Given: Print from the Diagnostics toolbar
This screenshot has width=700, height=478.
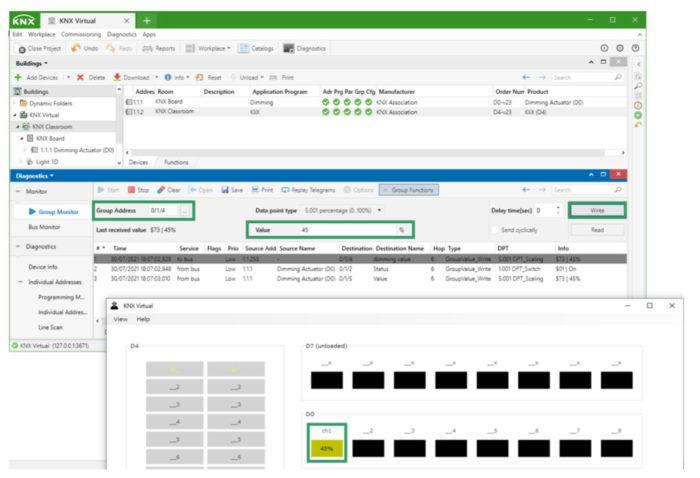Looking at the screenshot, I should 262,190.
